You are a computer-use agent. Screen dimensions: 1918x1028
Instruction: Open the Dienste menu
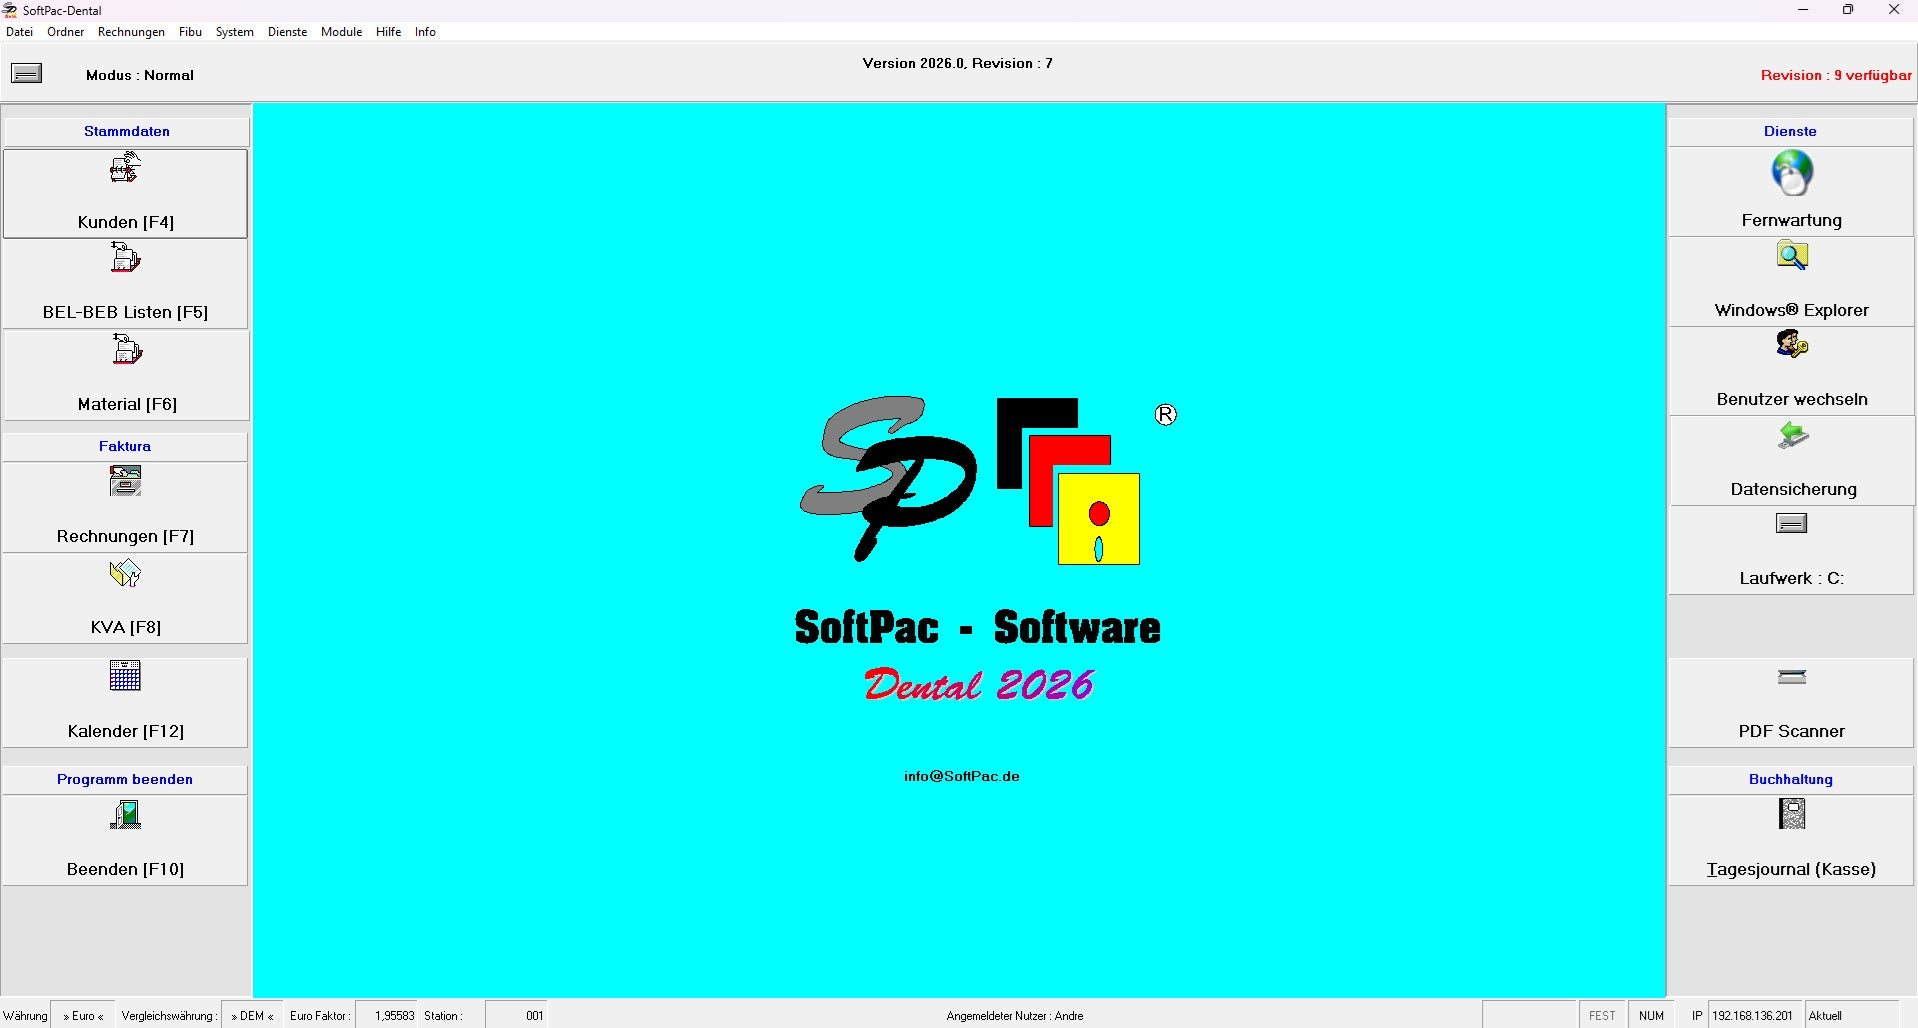287,32
